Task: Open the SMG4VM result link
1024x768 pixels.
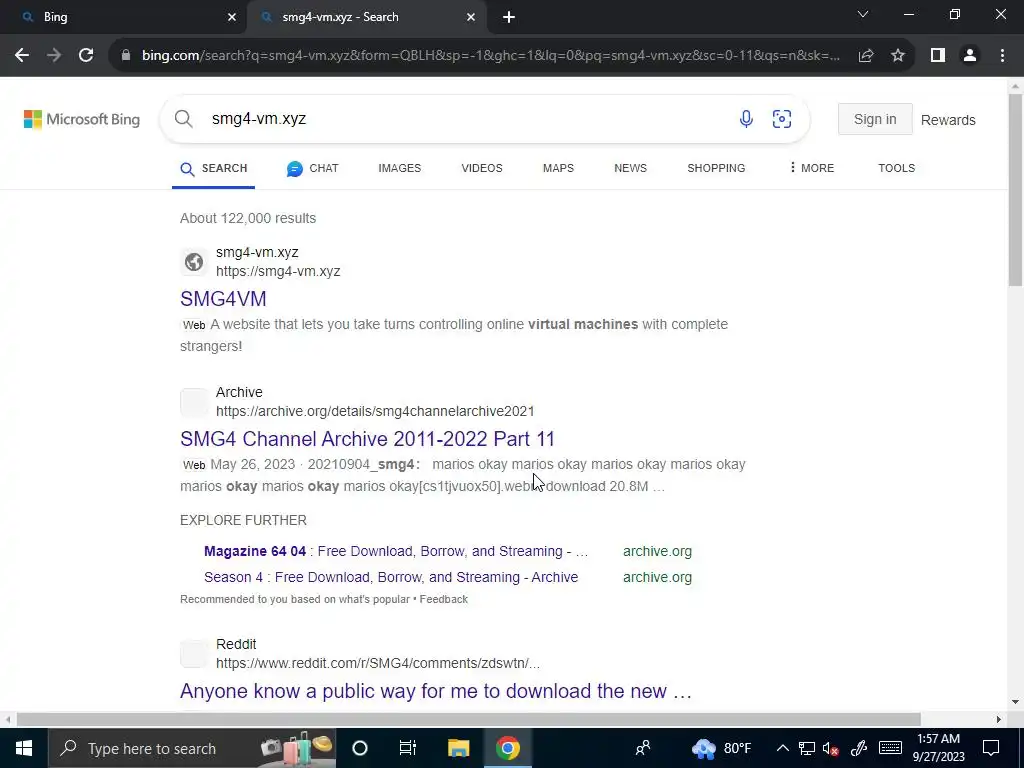Action: pyautogui.click(x=223, y=298)
